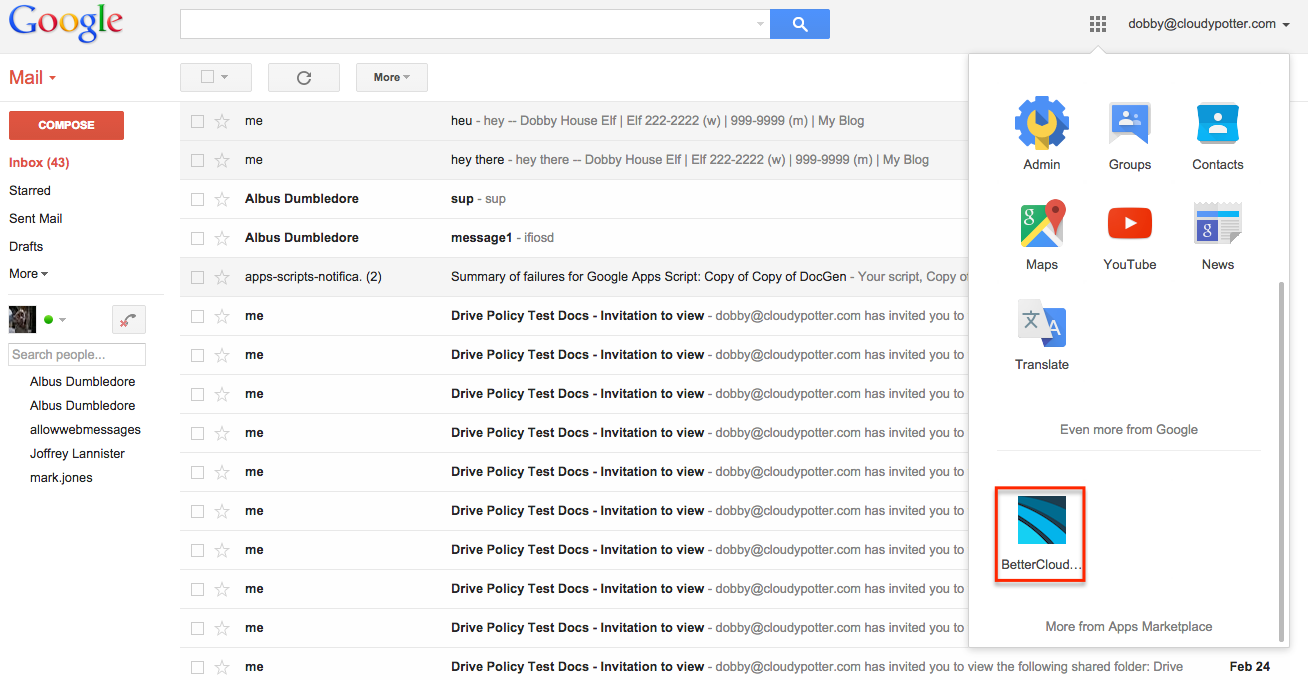Star the apps-scripts-notifica. email
This screenshot has width=1308, height=680.
click(222, 277)
